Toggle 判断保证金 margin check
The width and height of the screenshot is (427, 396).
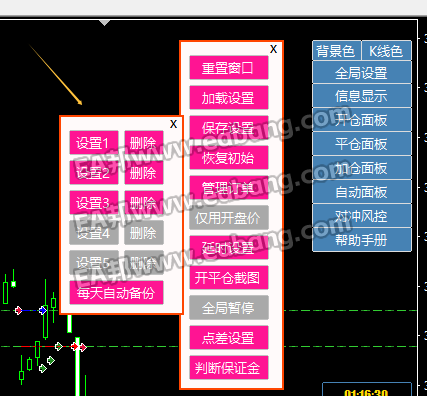229,368
